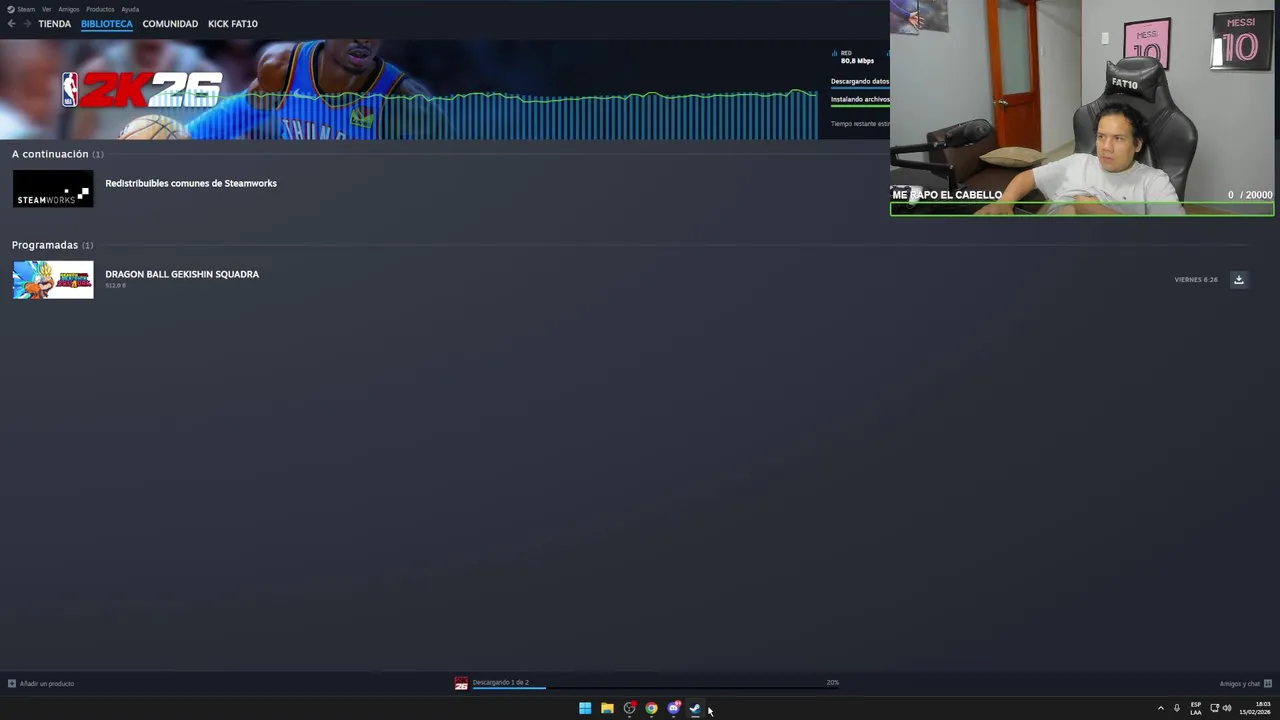Click the Instalando archivos status line
This screenshot has width=1280, height=720.
(860, 99)
